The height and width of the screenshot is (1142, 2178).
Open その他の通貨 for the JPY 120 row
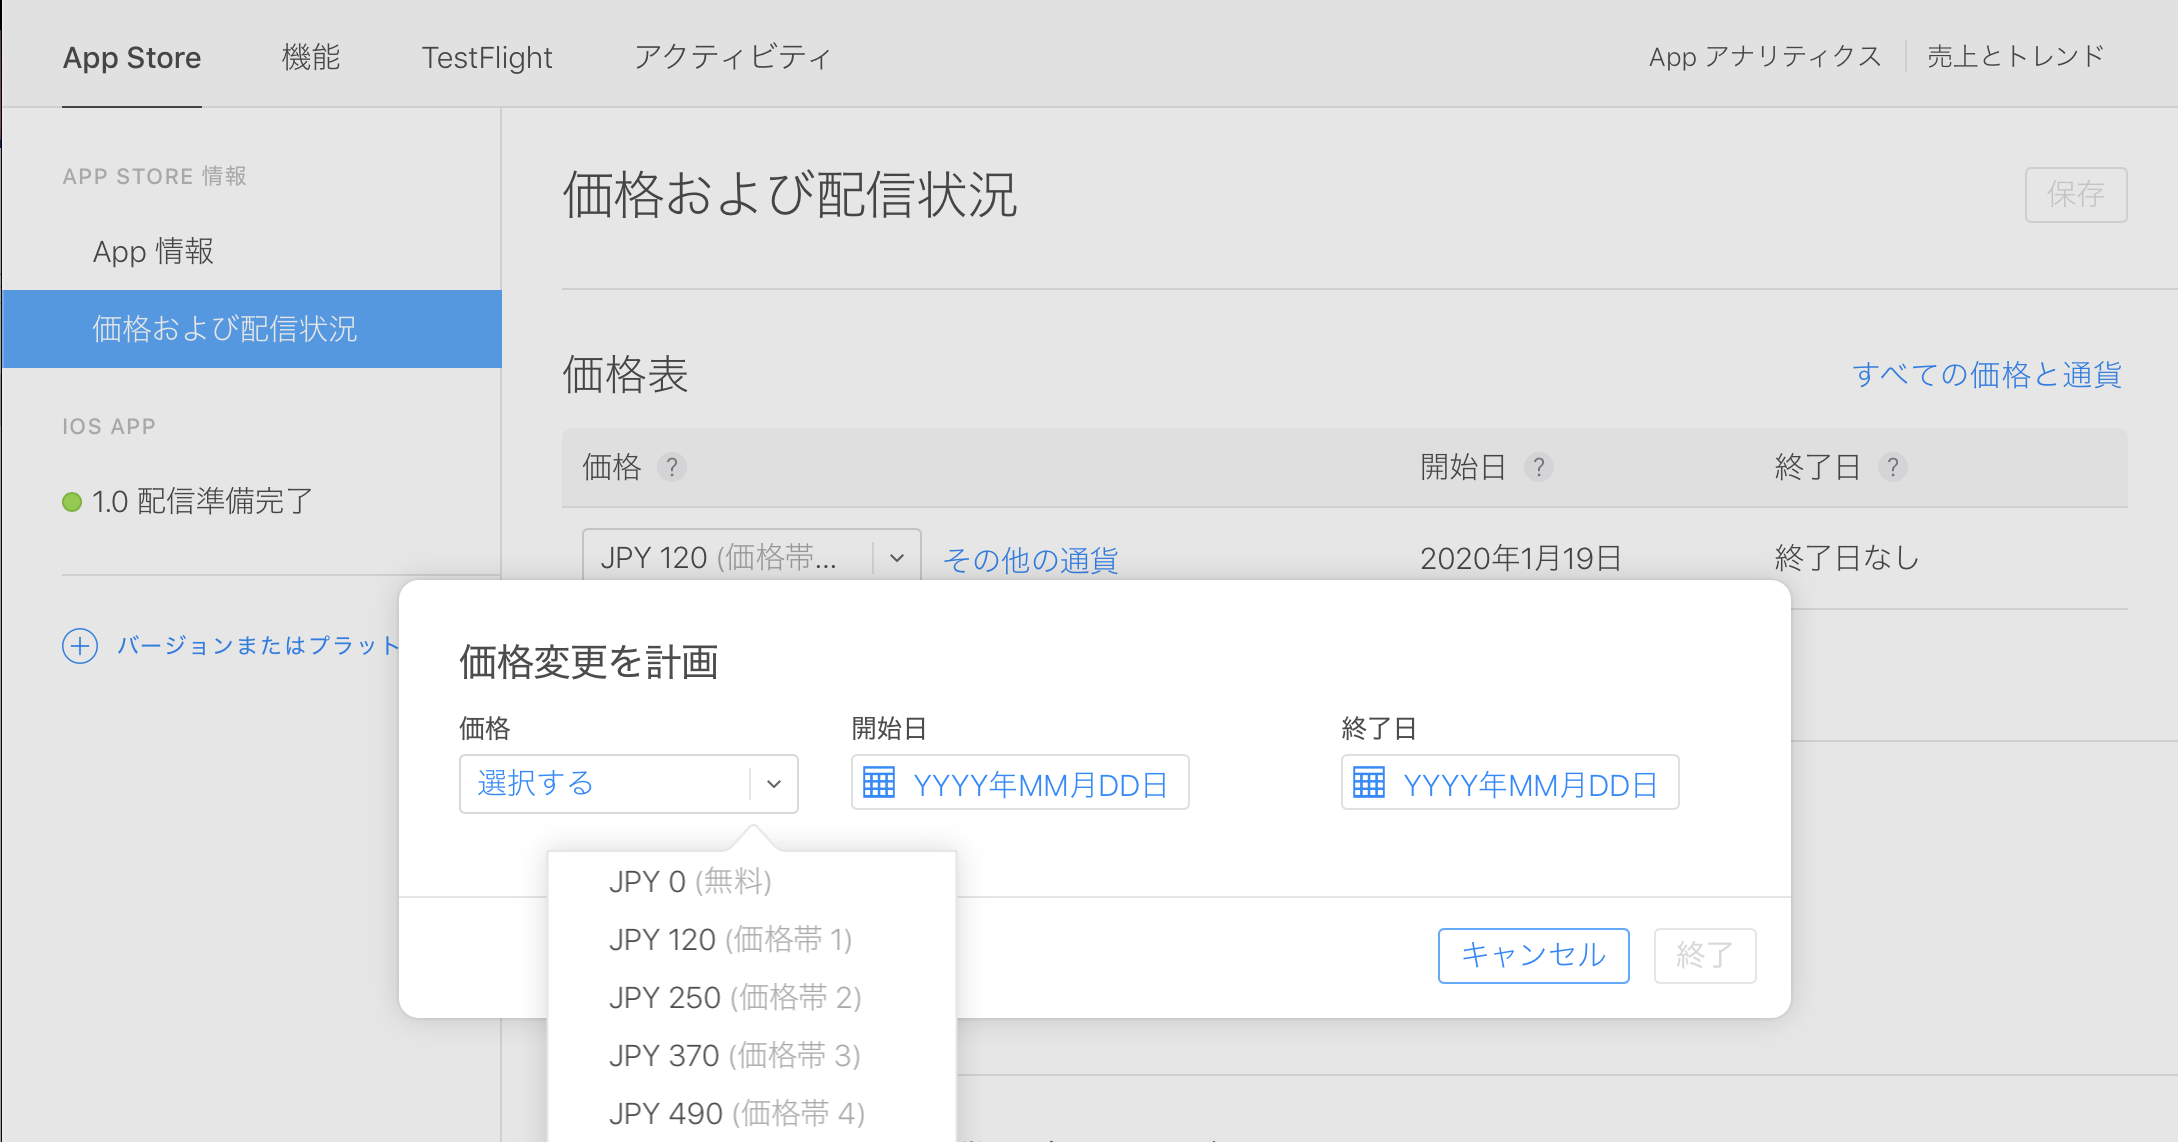tap(1029, 560)
